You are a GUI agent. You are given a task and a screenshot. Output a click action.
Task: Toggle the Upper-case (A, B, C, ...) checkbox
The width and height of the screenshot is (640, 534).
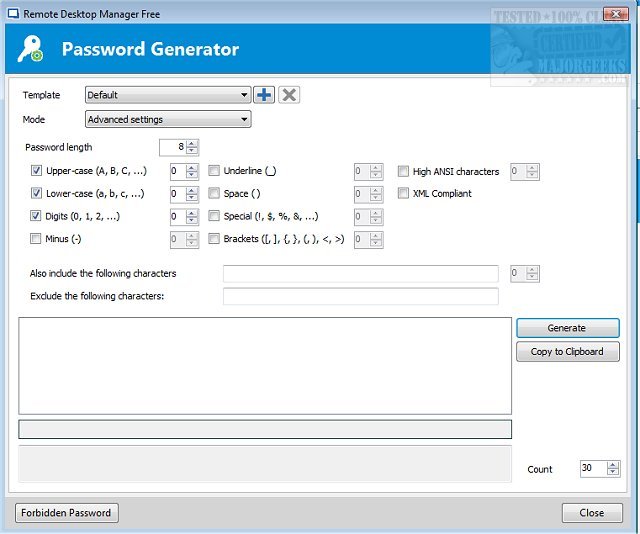pyautogui.click(x=36, y=170)
